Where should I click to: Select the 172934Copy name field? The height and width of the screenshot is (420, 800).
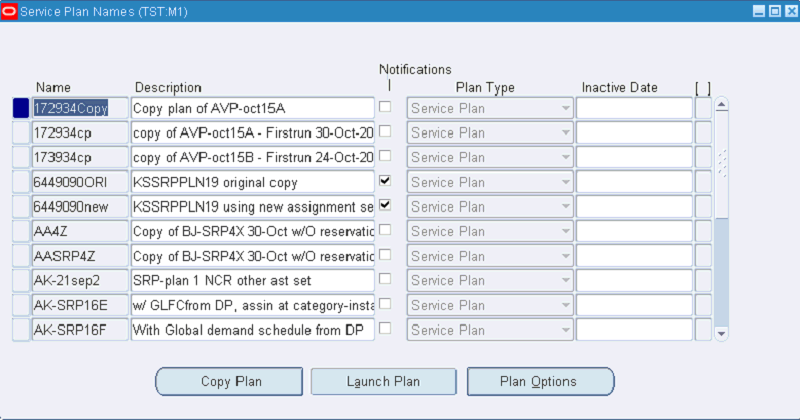(80, 108)
